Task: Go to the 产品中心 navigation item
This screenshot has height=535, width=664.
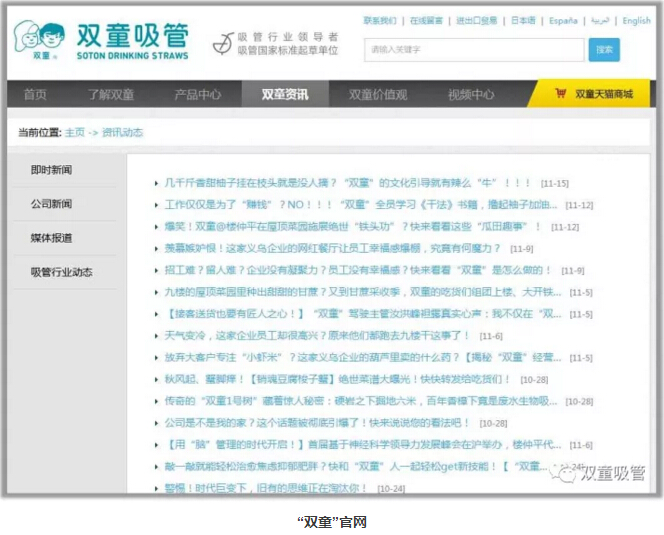Action: pos(197,95)
